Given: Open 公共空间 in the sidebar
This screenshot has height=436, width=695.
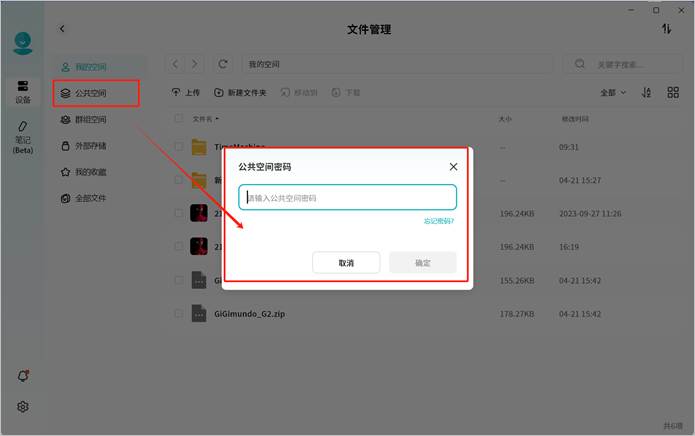Looking at the screenshot, I should [90, 93].
